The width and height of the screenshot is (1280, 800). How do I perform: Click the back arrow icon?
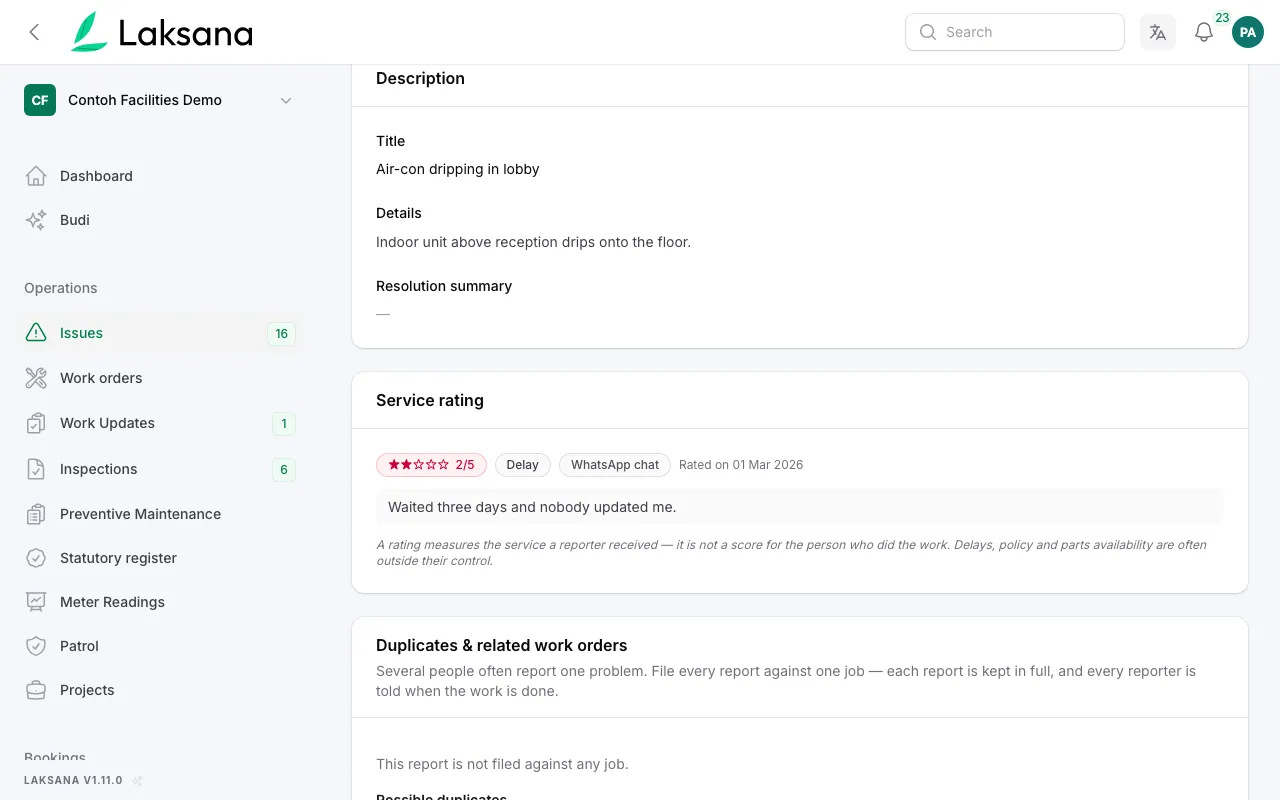pos(34,32)
